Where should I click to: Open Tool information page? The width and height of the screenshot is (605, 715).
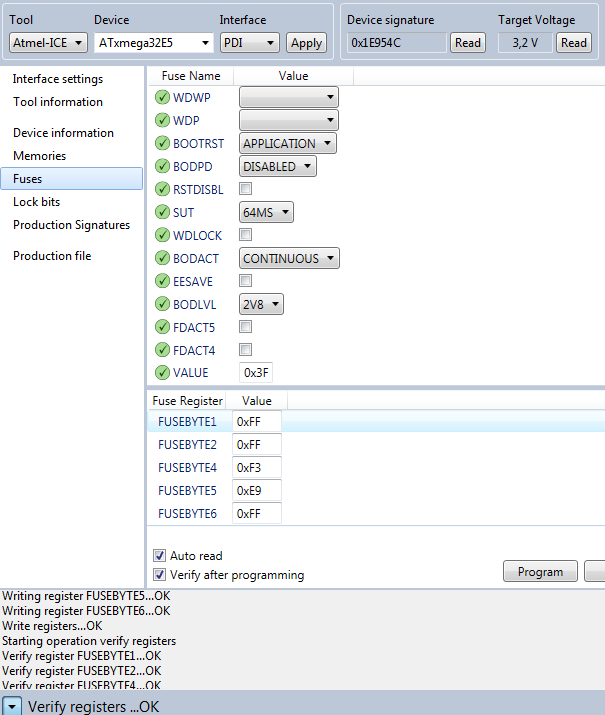tap(58, 102)
